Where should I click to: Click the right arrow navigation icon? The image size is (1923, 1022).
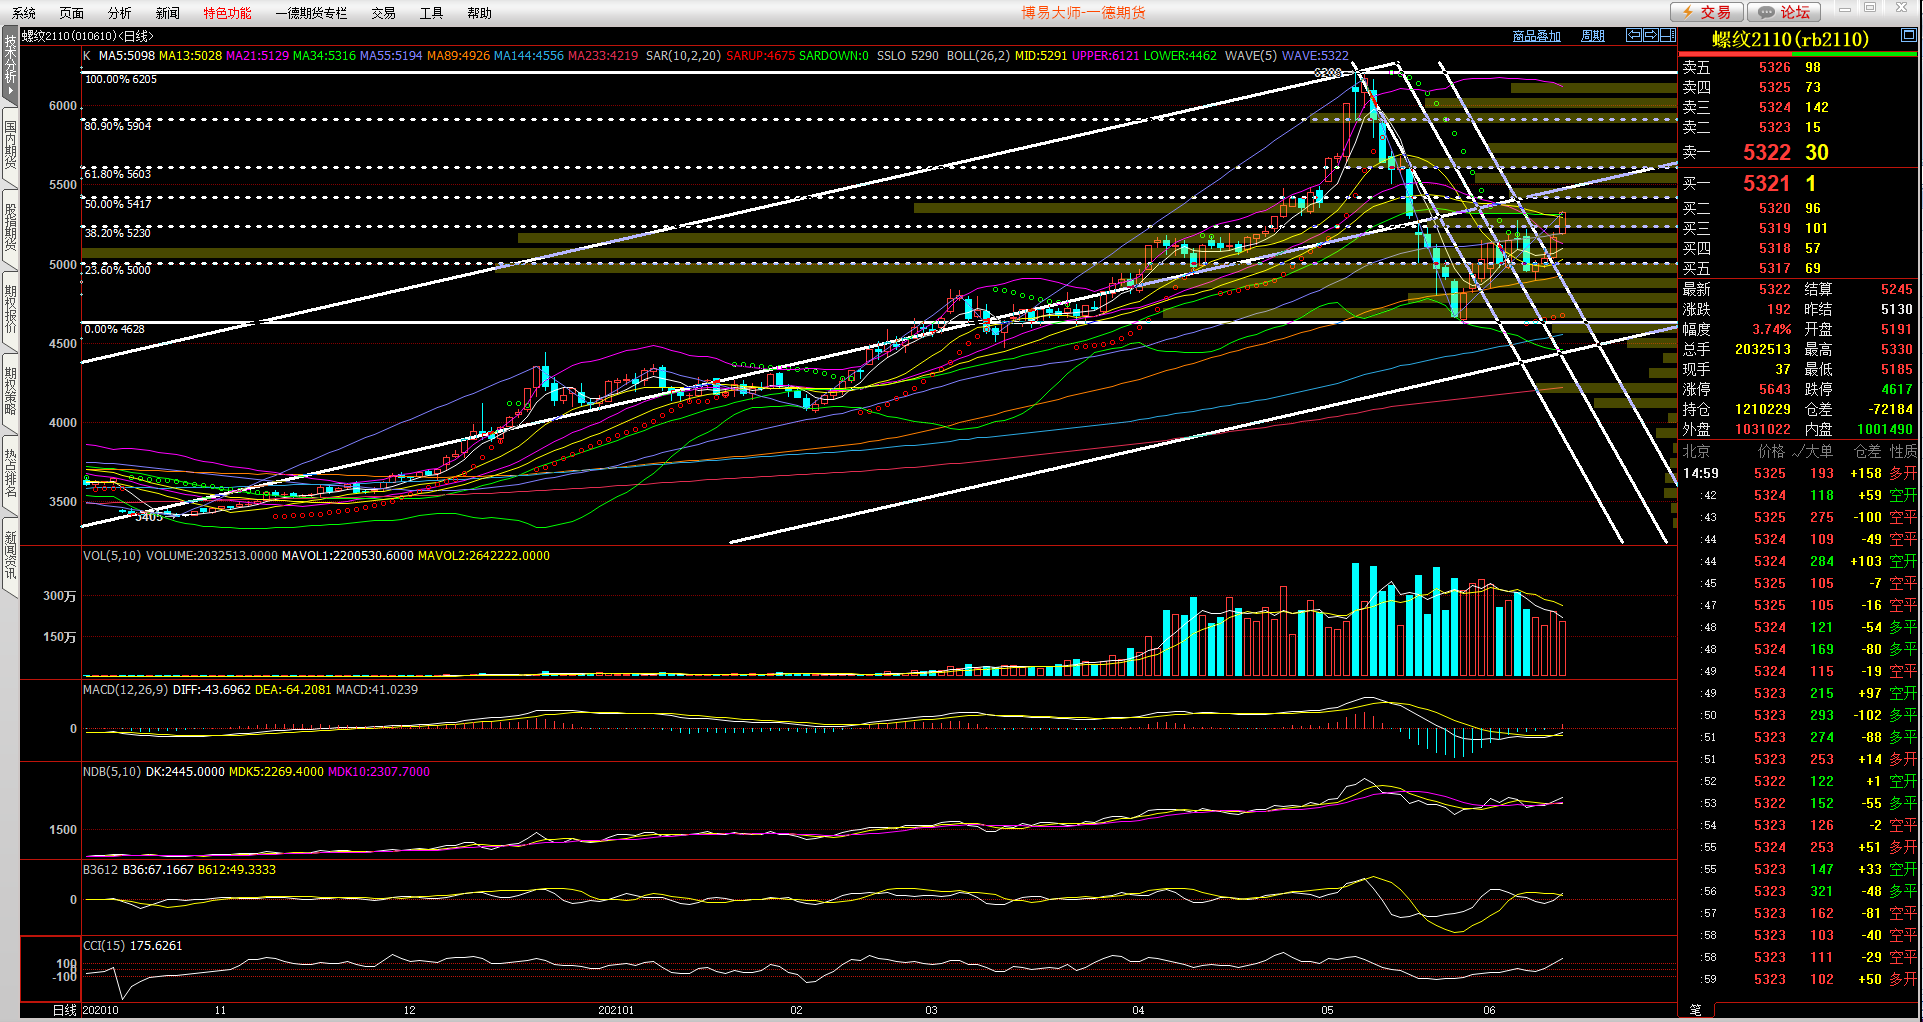point(1651,35)
